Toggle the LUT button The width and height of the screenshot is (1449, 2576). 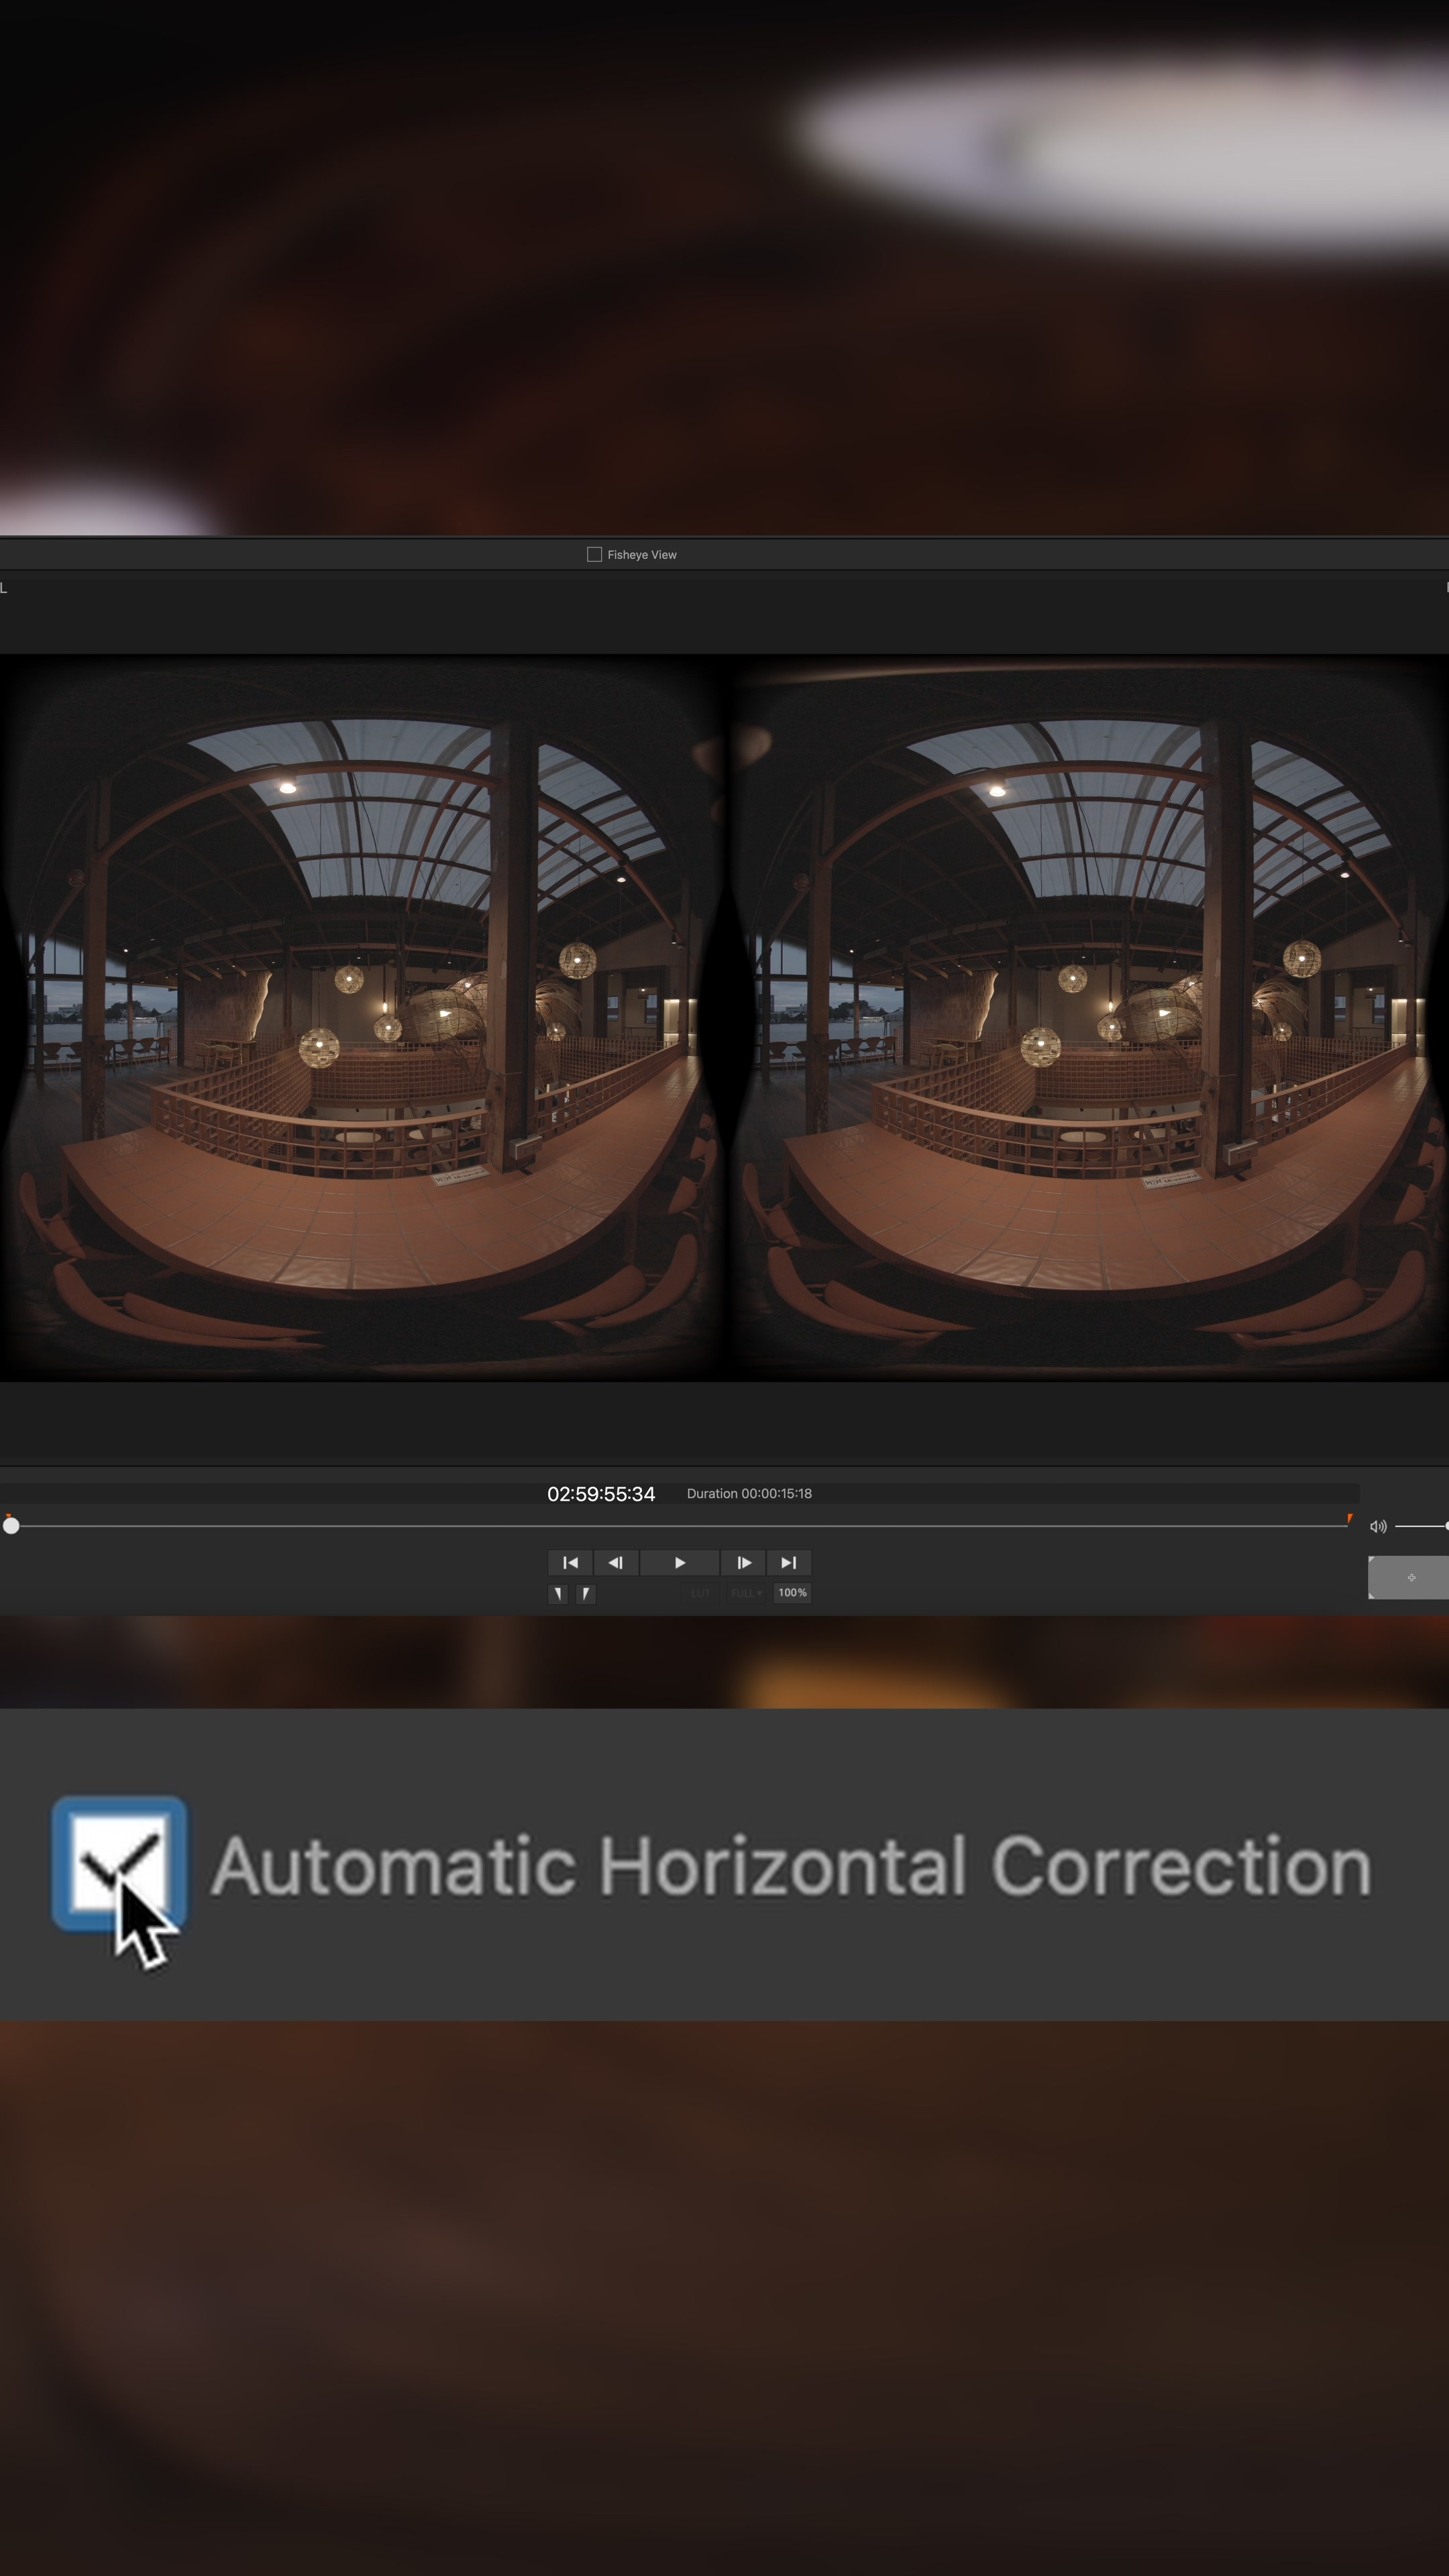(700, 1593)
